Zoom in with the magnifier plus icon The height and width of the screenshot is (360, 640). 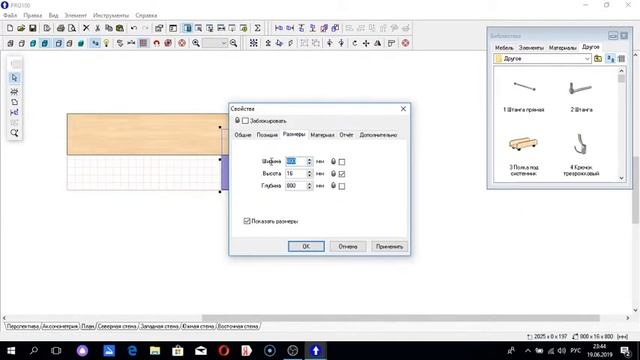[196, 43]
